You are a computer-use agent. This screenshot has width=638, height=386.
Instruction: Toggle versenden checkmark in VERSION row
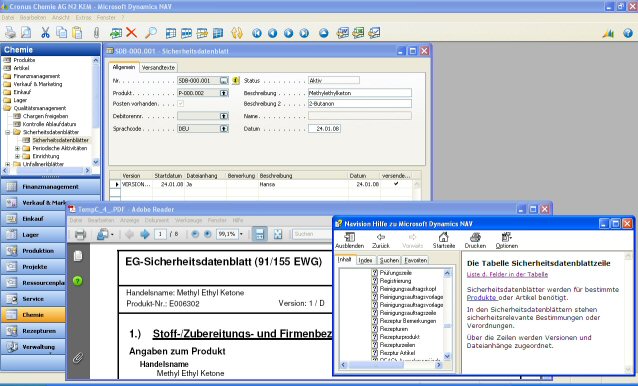pos(395,184)
